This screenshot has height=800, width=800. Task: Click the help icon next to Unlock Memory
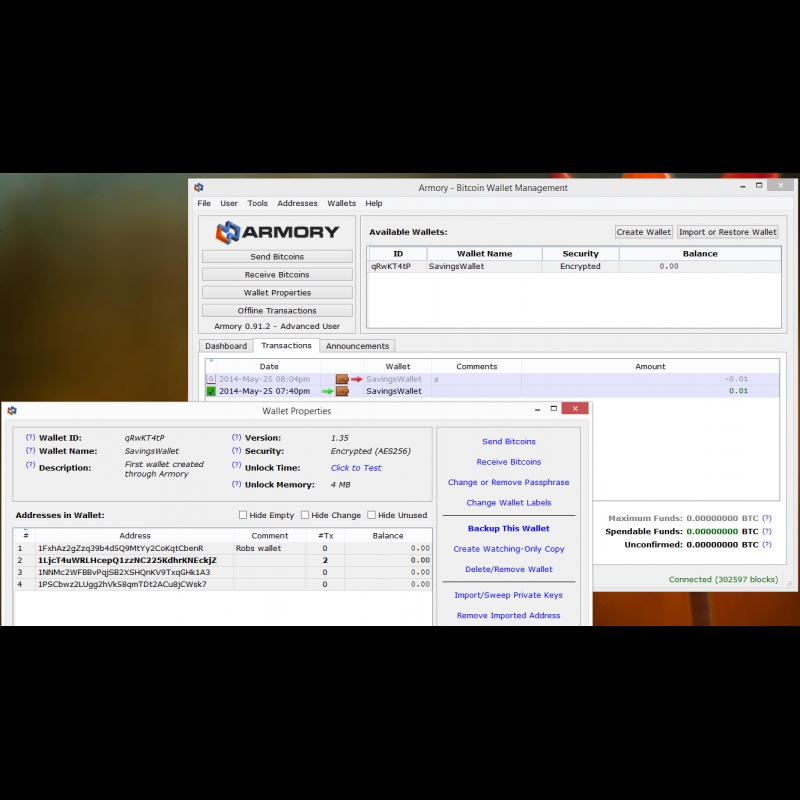click(236, 484)
